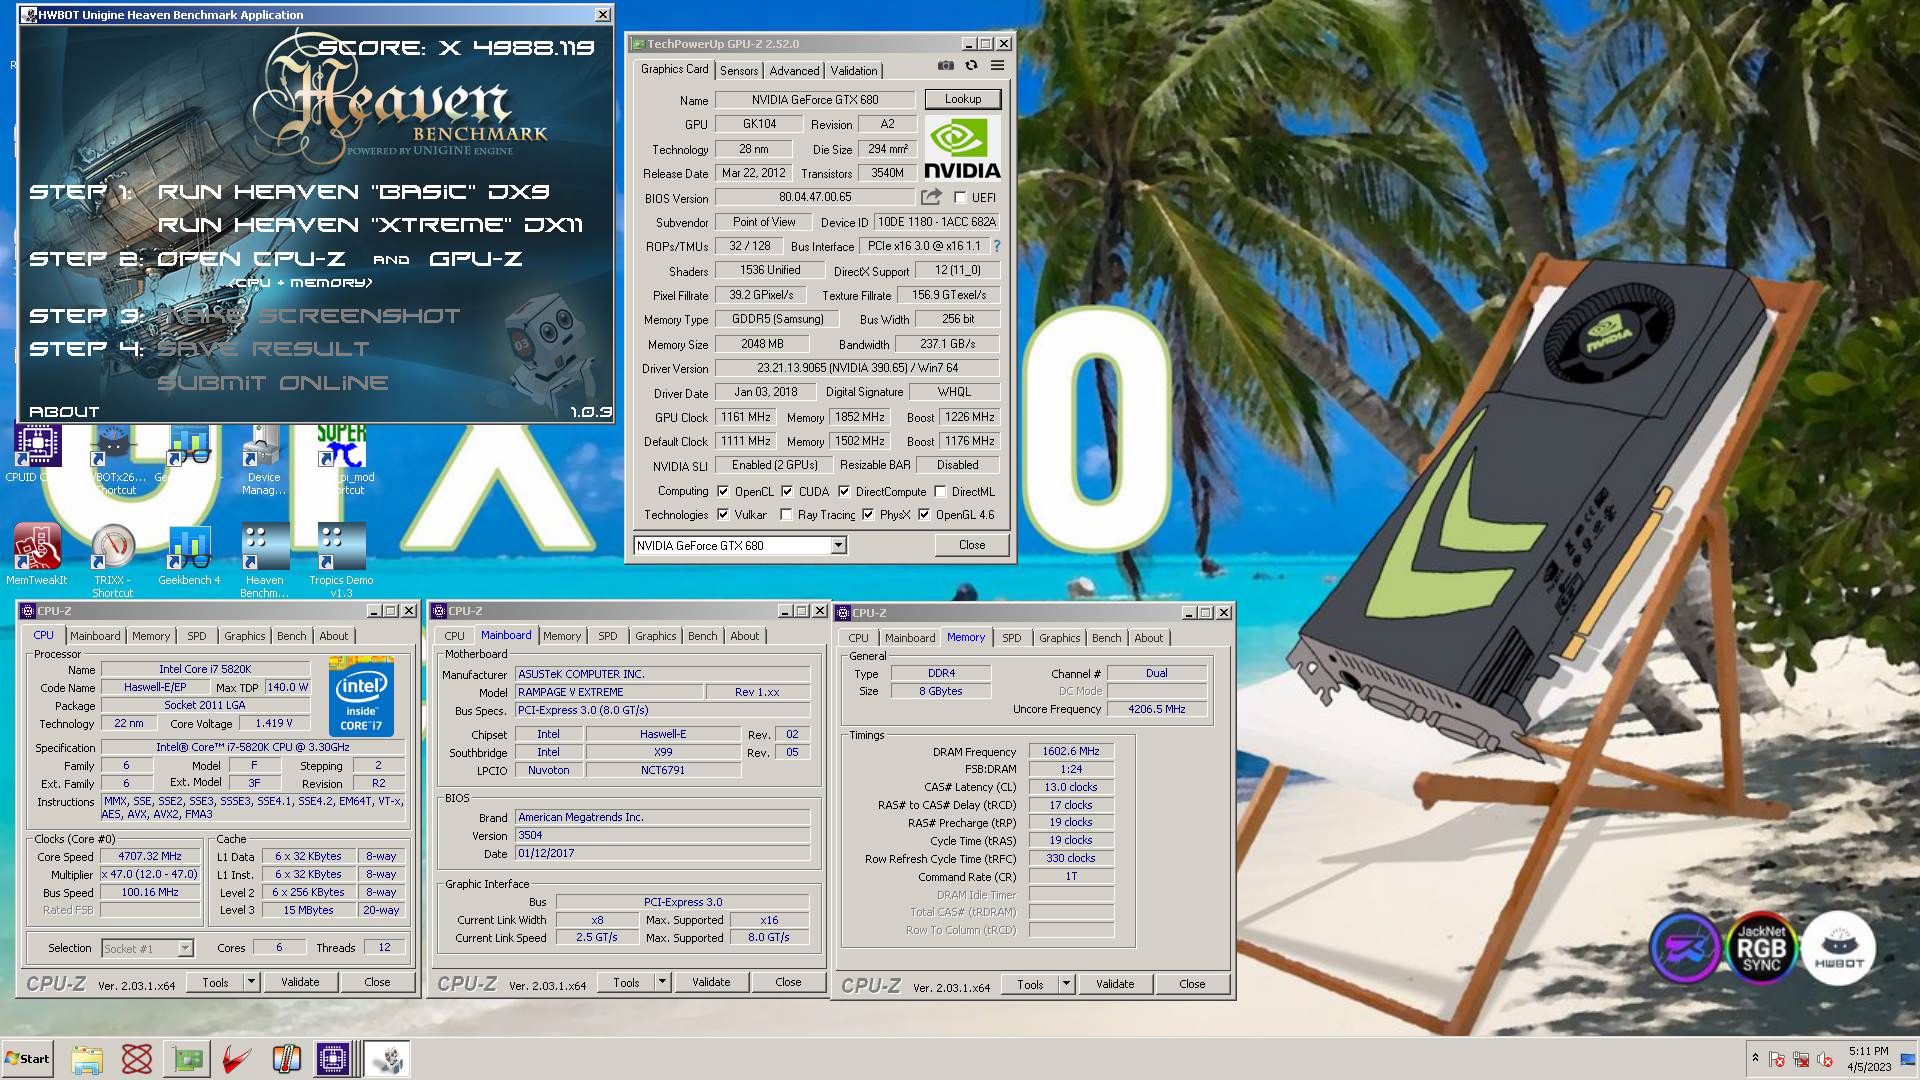
Task: Expand Tools arrow in the processor CPU-Z window
Action: coord(251,982)
